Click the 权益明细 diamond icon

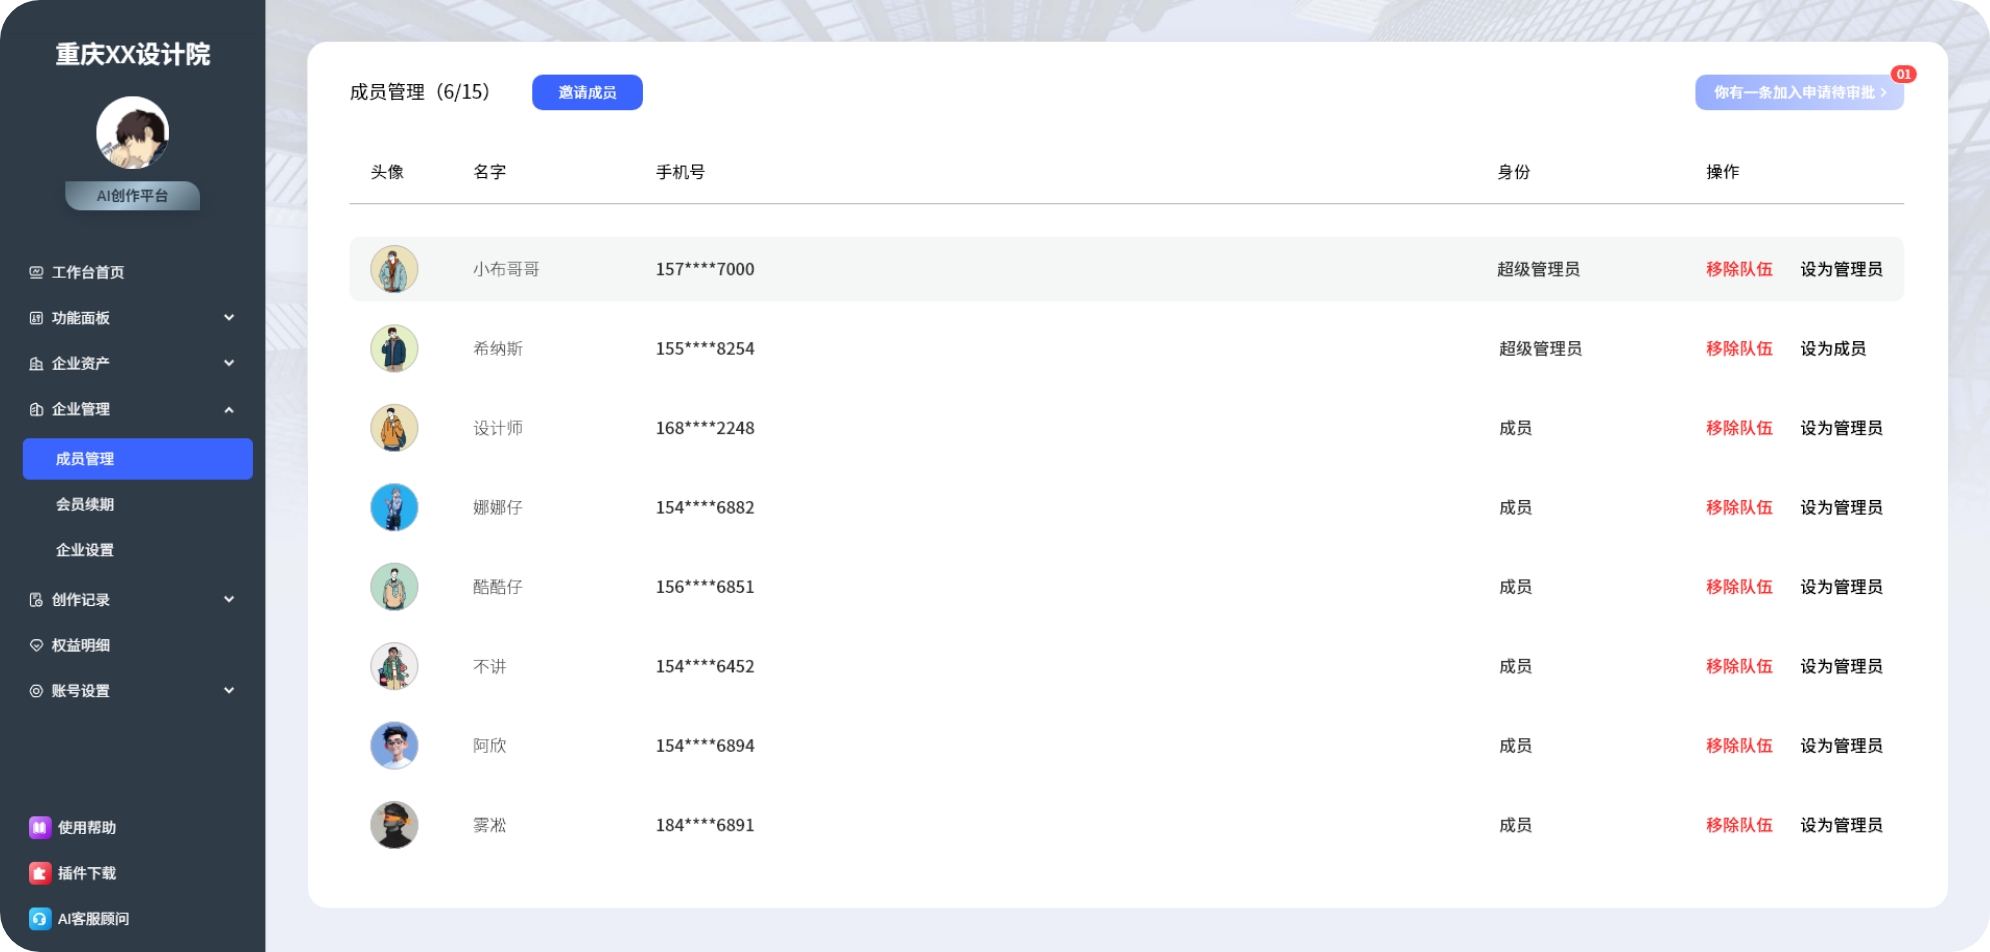36,645
